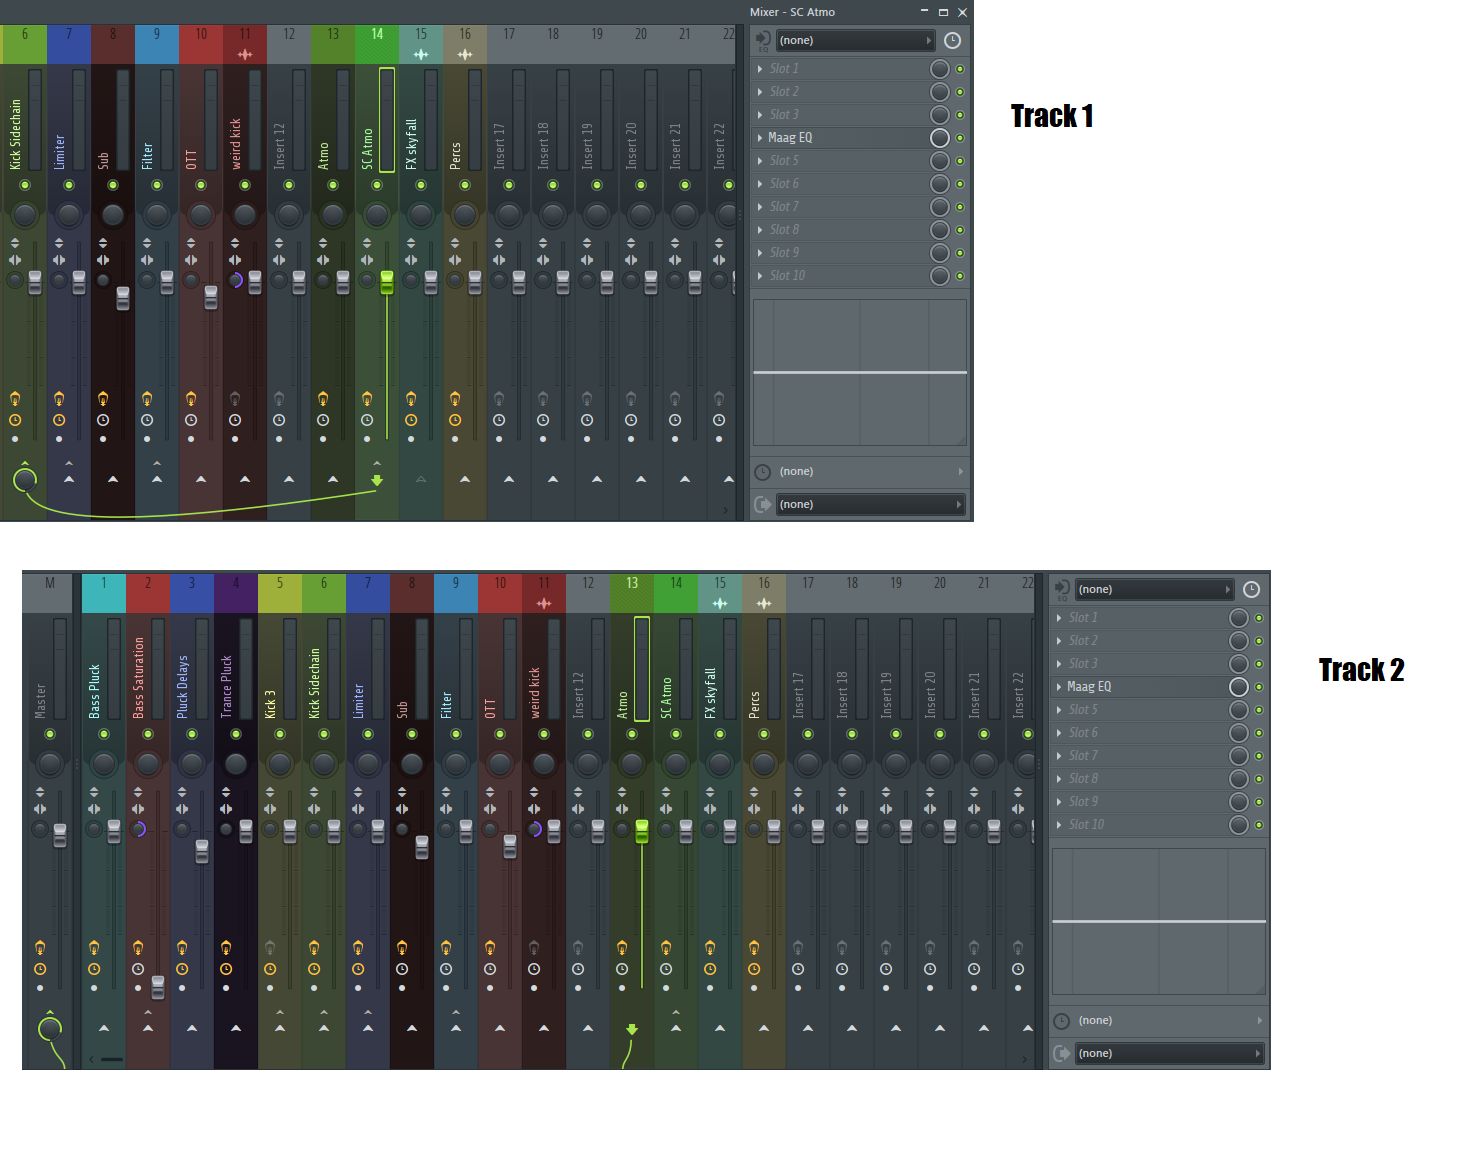Open the input (none) dropdown in Track 2 mixer

1154,589
